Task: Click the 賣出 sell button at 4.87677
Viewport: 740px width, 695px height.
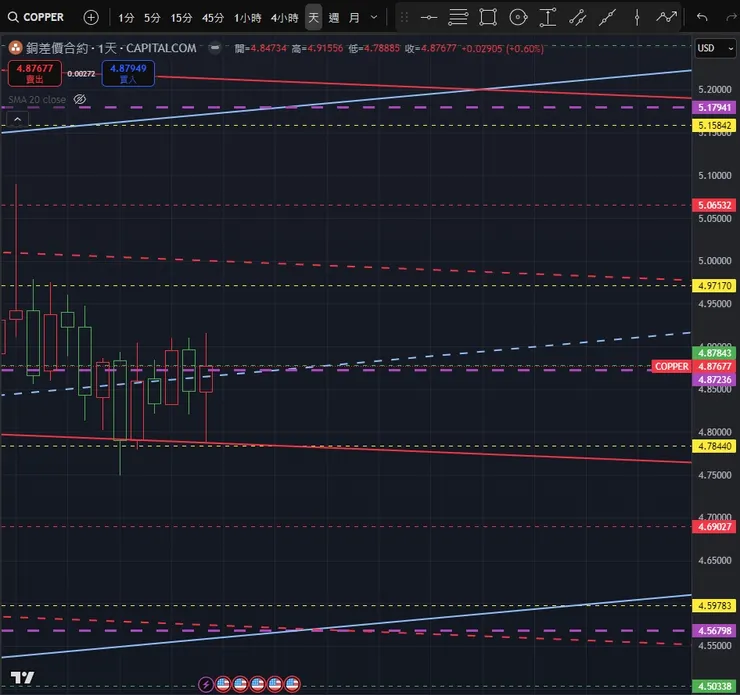Action: (x=34, y=74)
